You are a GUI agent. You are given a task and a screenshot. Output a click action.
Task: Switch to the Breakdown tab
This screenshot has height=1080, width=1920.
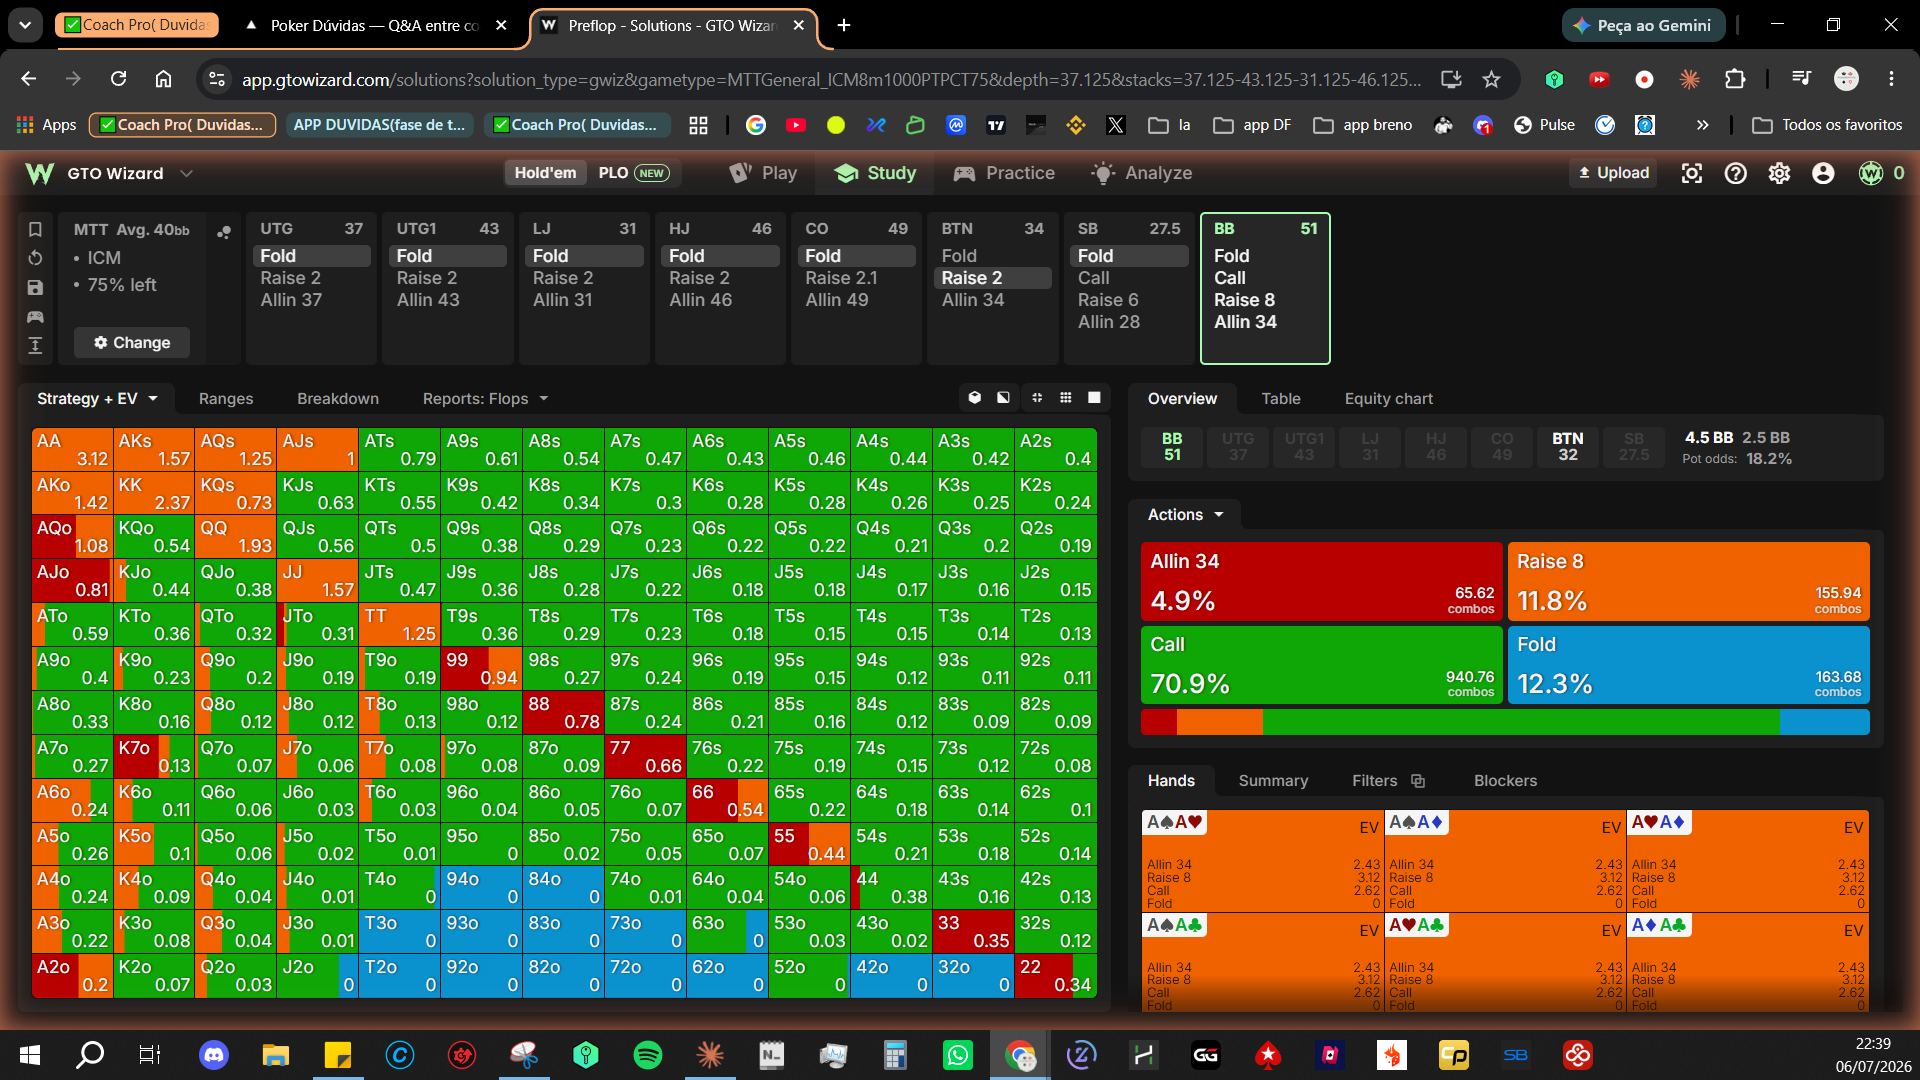coord(338,399)
